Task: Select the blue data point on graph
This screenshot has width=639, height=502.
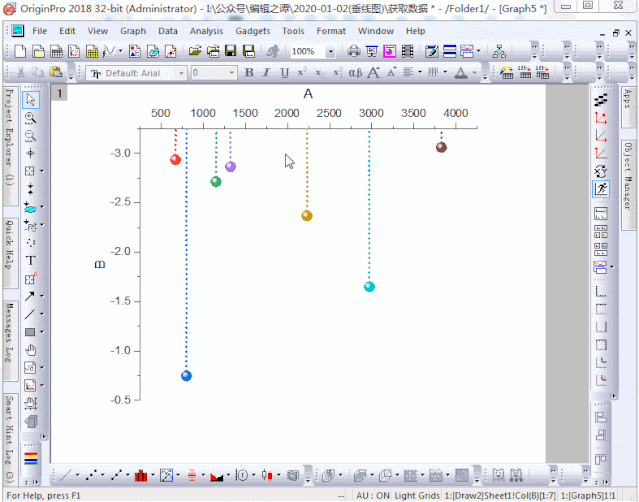Action: pyautogui.click(x=186, y=376)
